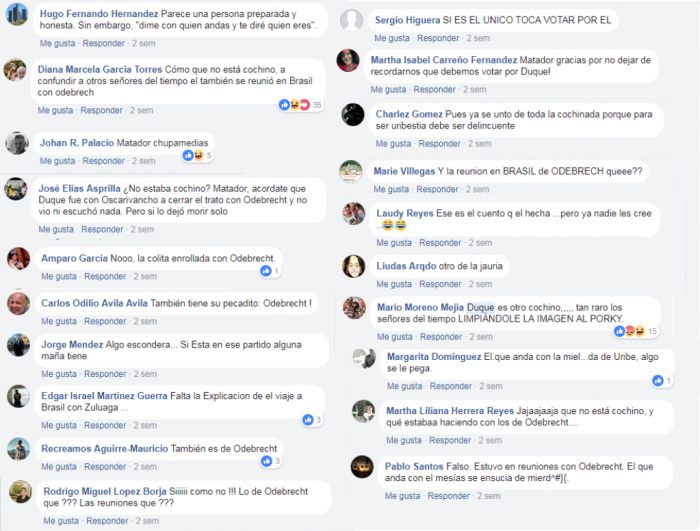This screenshot has height=531, width=700.
Task: Open the 2 sem timestamp on Laudy Reyes's comment
Action: click(x=480, y=243)
